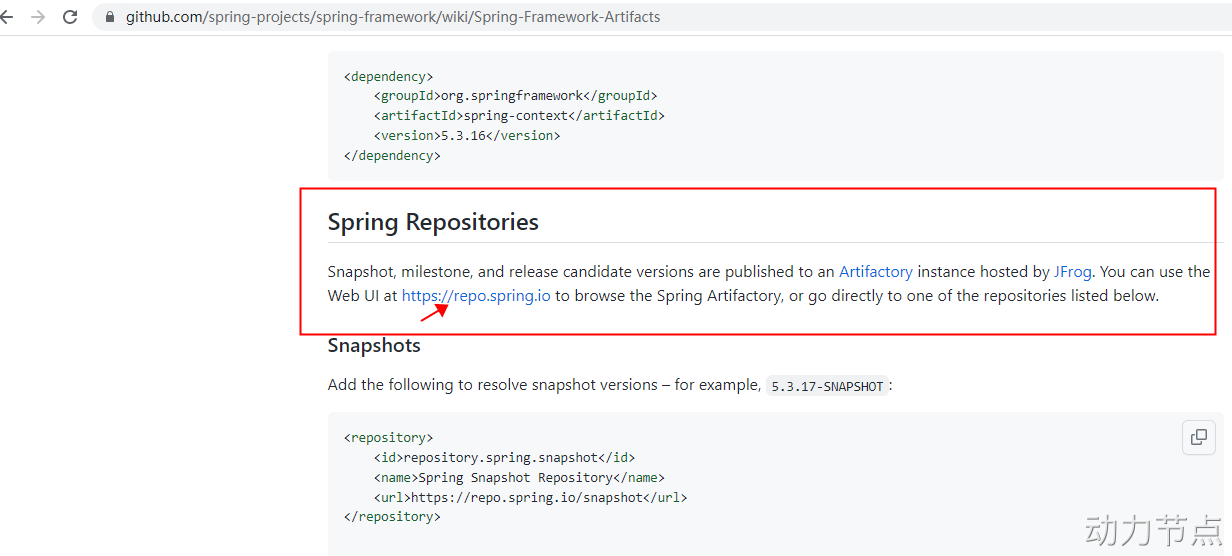Screen dimensions: 1232x556
Task: Click the Spring Snapshot Repository name line
Action: click(x=519, y=477)
